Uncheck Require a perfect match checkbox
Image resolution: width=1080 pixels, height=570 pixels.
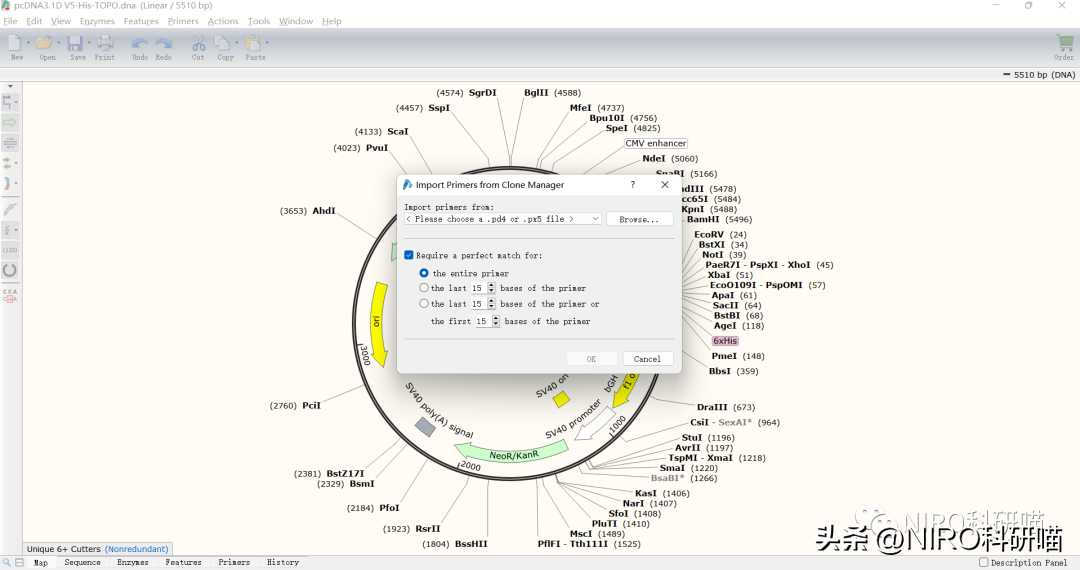409,256
